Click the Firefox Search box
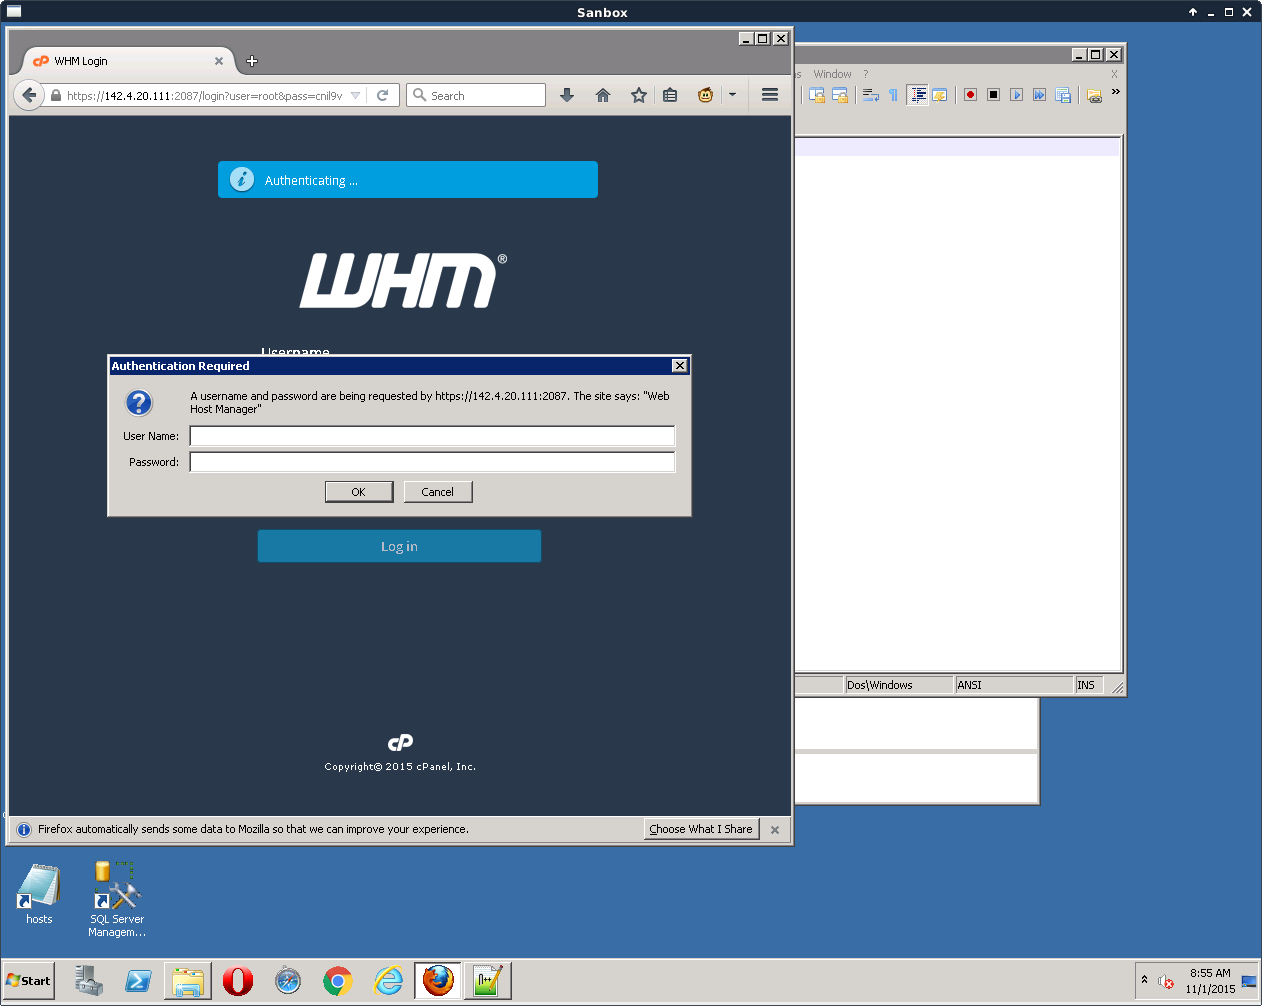Image resolution: width=1262 pixels, height=1006 pixels. coord(476,95)
